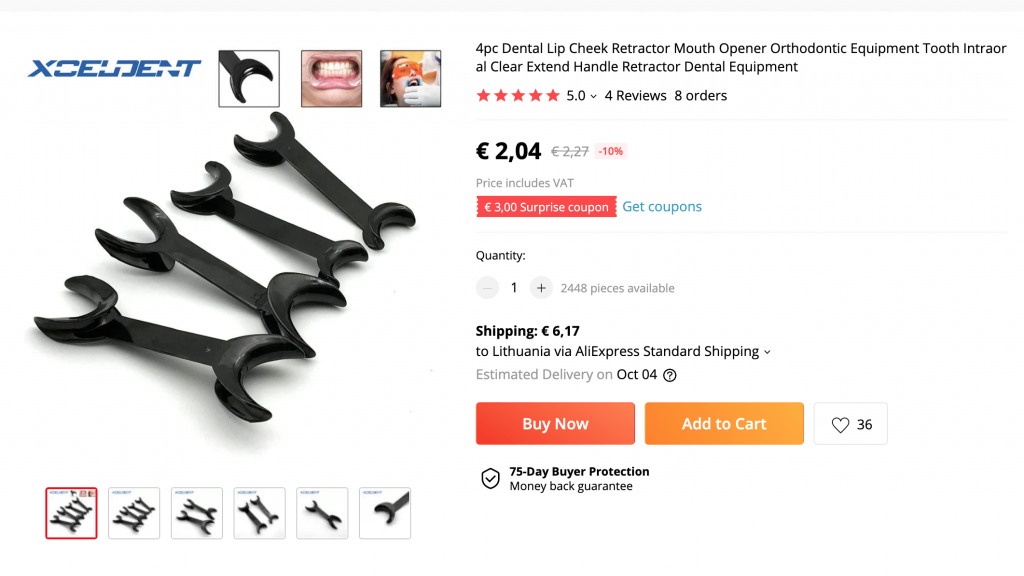Viewport: 1024px width, 576px height.
Task: Increase quantity with the plus button
Action: click(x=541, y=288)
